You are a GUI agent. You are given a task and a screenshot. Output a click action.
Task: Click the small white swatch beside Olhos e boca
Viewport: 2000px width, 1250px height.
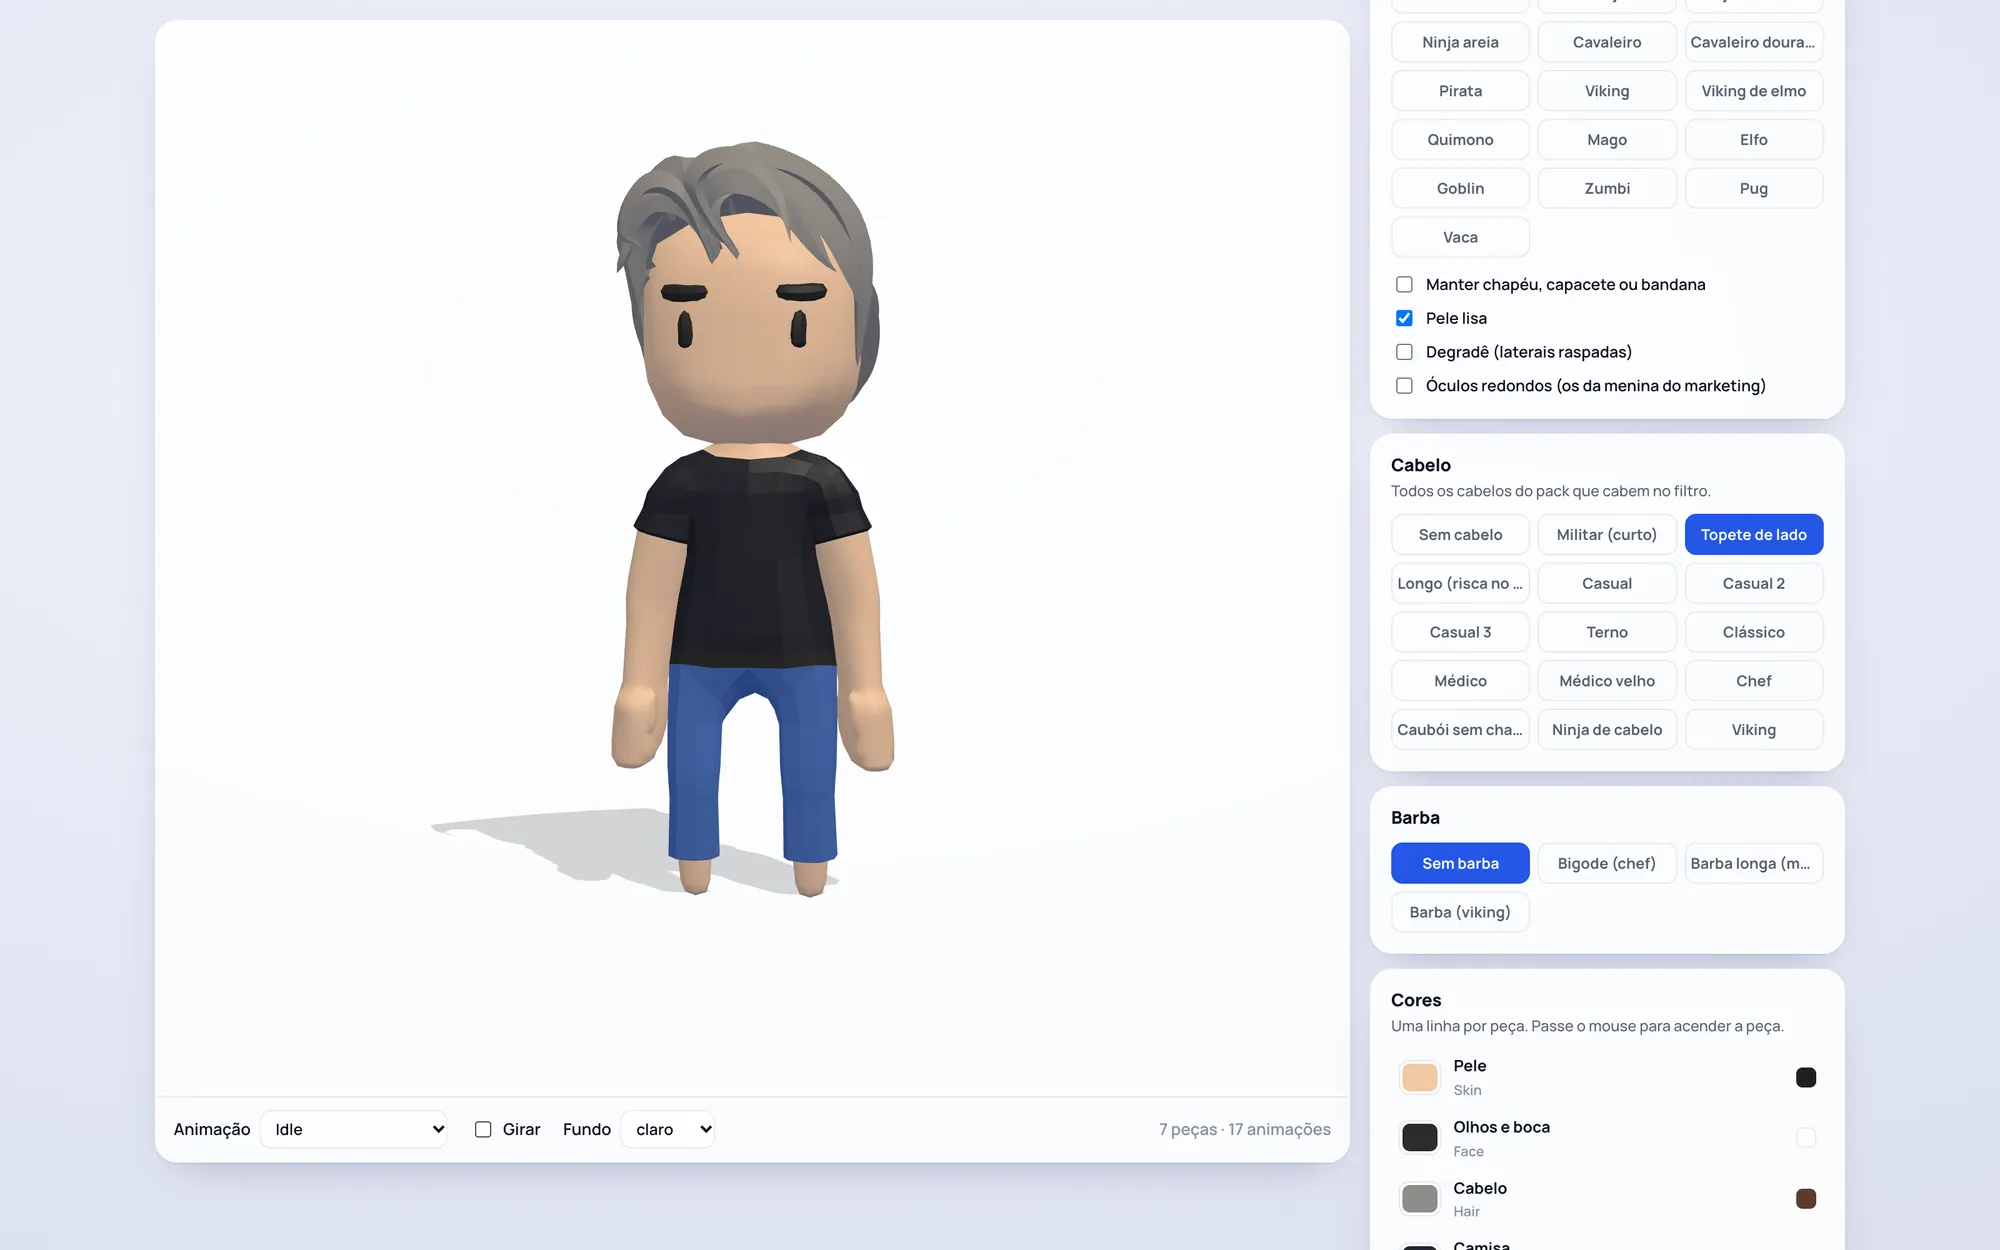(x=1806, y=1137)
